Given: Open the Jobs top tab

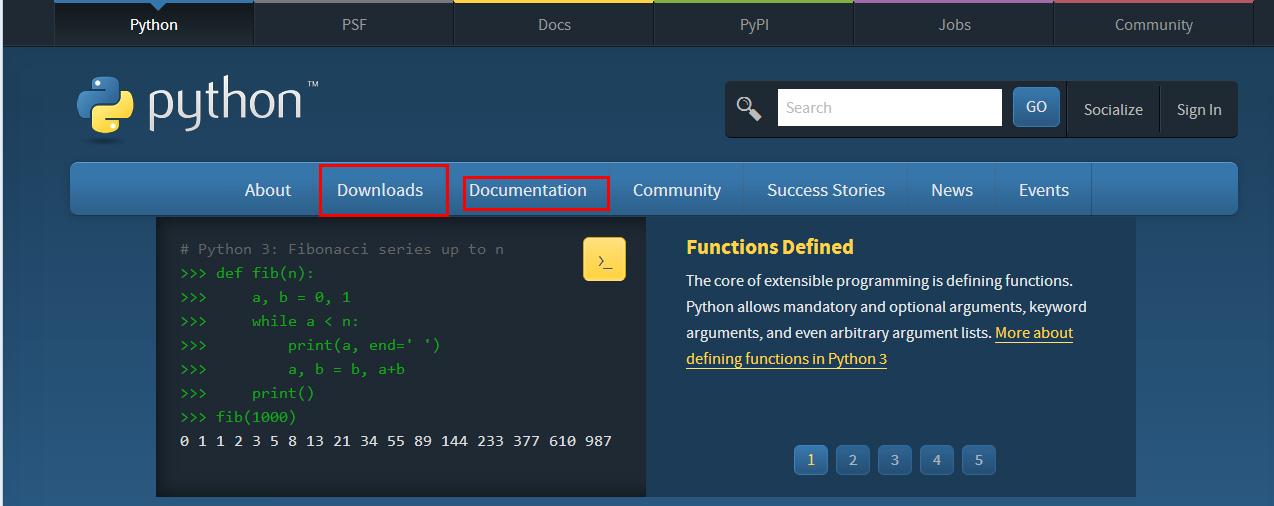Looking at the screenshot, I should (954, 25).
